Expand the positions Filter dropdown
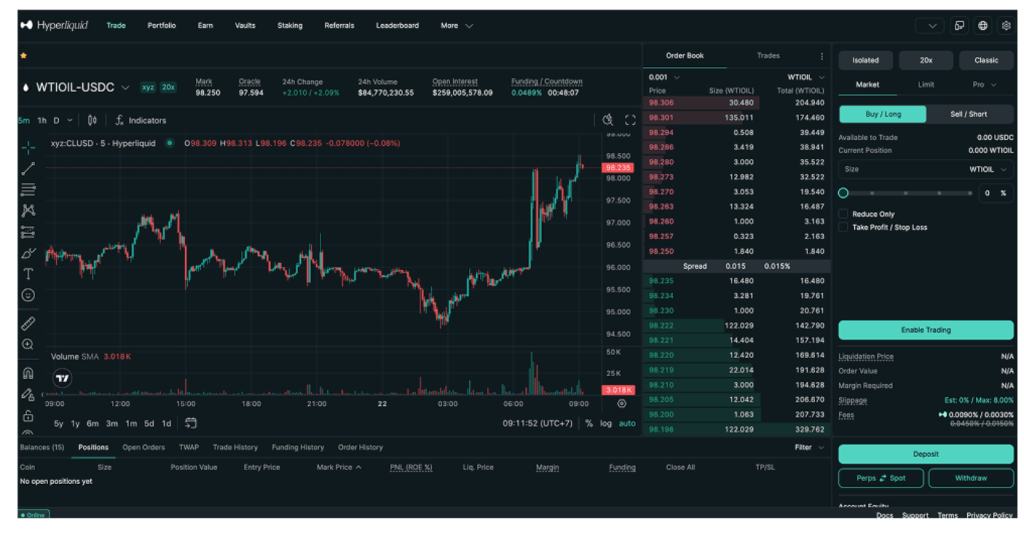The width and height of the screenshot is (1024, 535). [809, 447]
